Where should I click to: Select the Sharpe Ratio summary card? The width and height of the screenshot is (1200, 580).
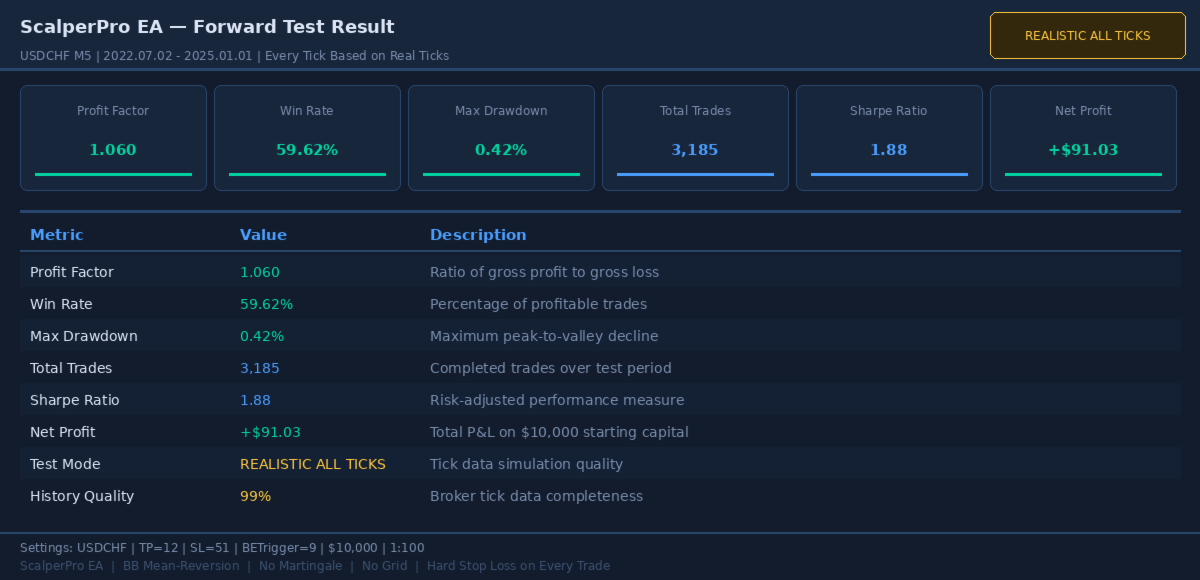point(889,137)
